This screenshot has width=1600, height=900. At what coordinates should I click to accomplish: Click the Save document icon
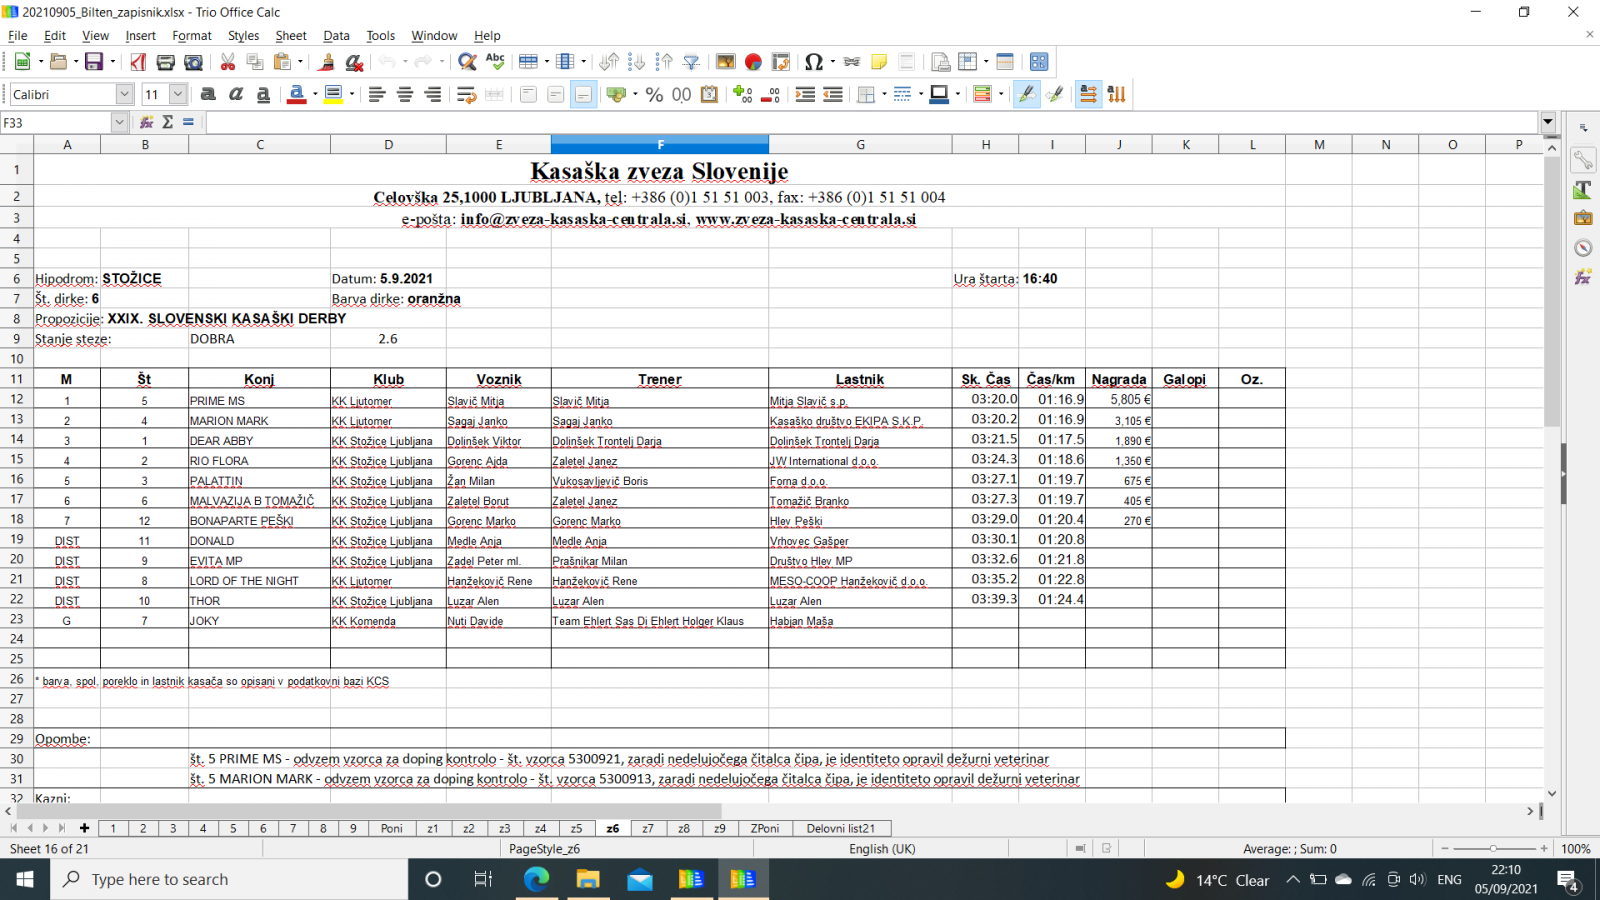[93, 62]
